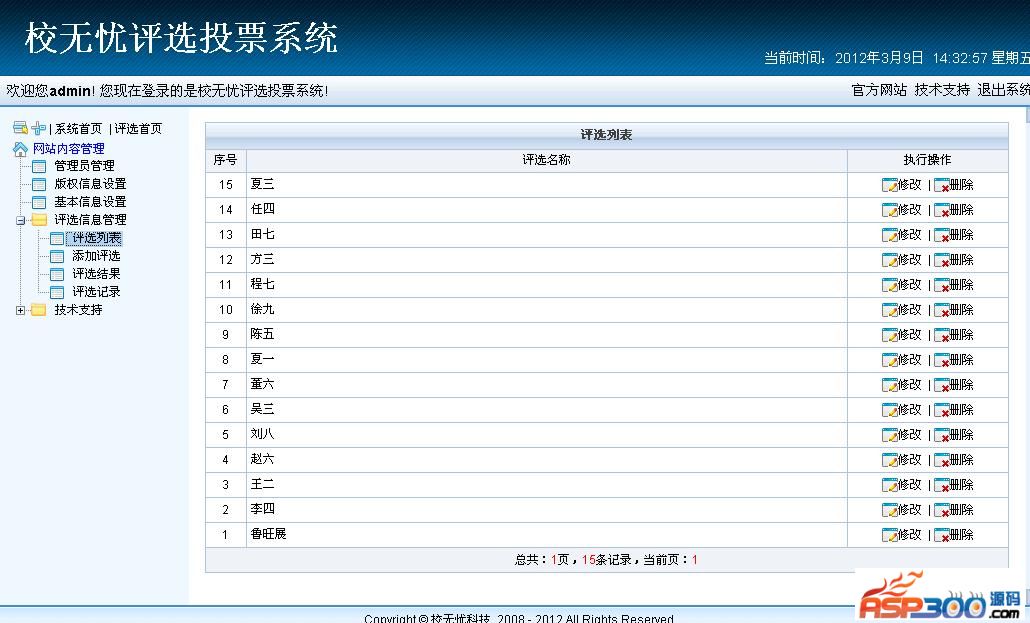
Task: Click 修改 text for row 王二
Action: tap(910, 484)
